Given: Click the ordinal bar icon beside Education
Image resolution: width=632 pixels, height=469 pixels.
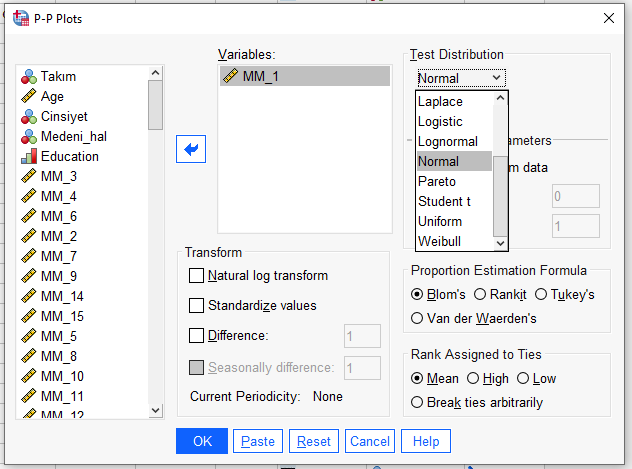Looking at the screenshot, I should click(29, 157).
